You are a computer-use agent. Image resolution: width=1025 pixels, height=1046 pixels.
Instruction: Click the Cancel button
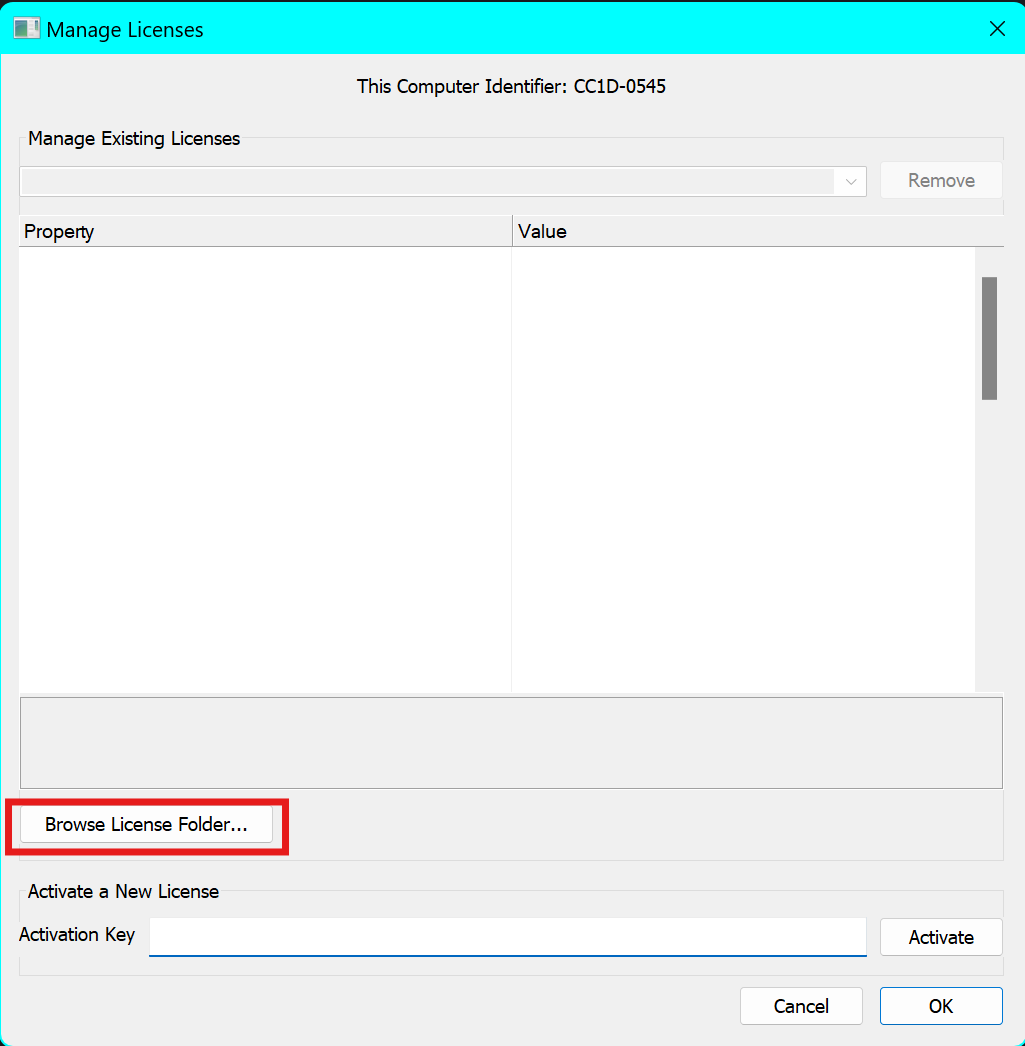coord(801,1006)
